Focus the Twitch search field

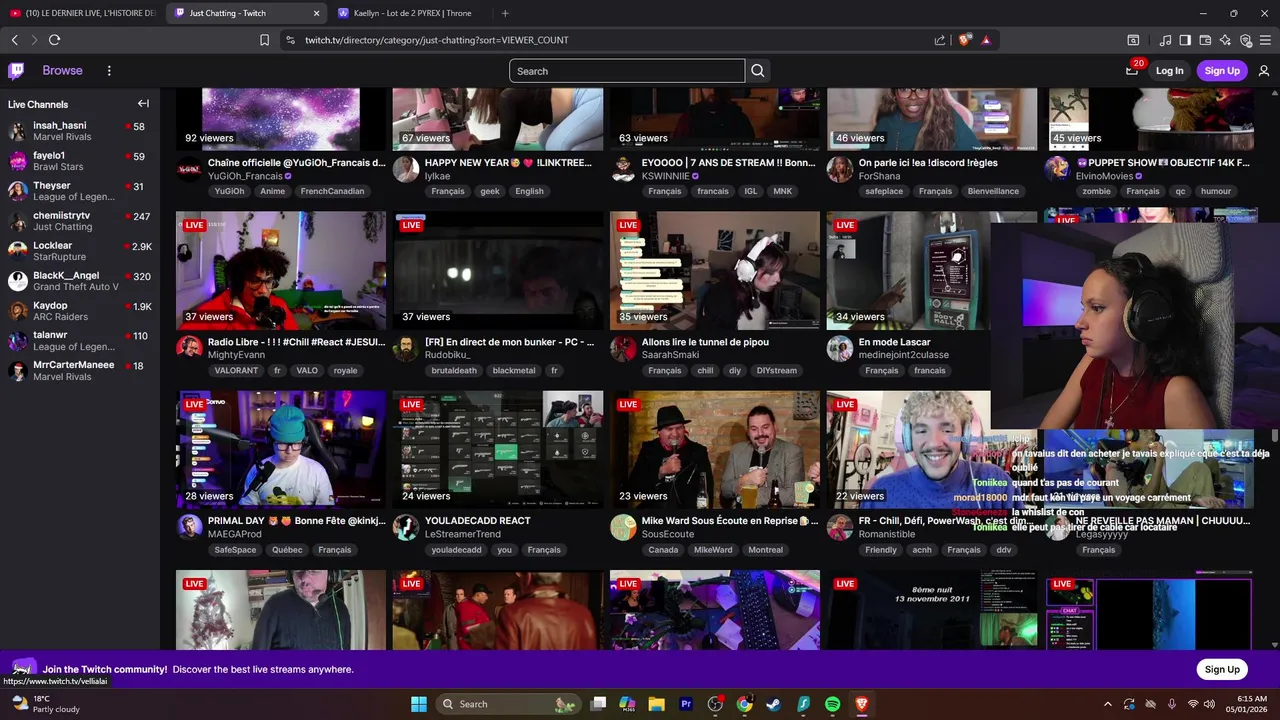(x=627, y=71)
